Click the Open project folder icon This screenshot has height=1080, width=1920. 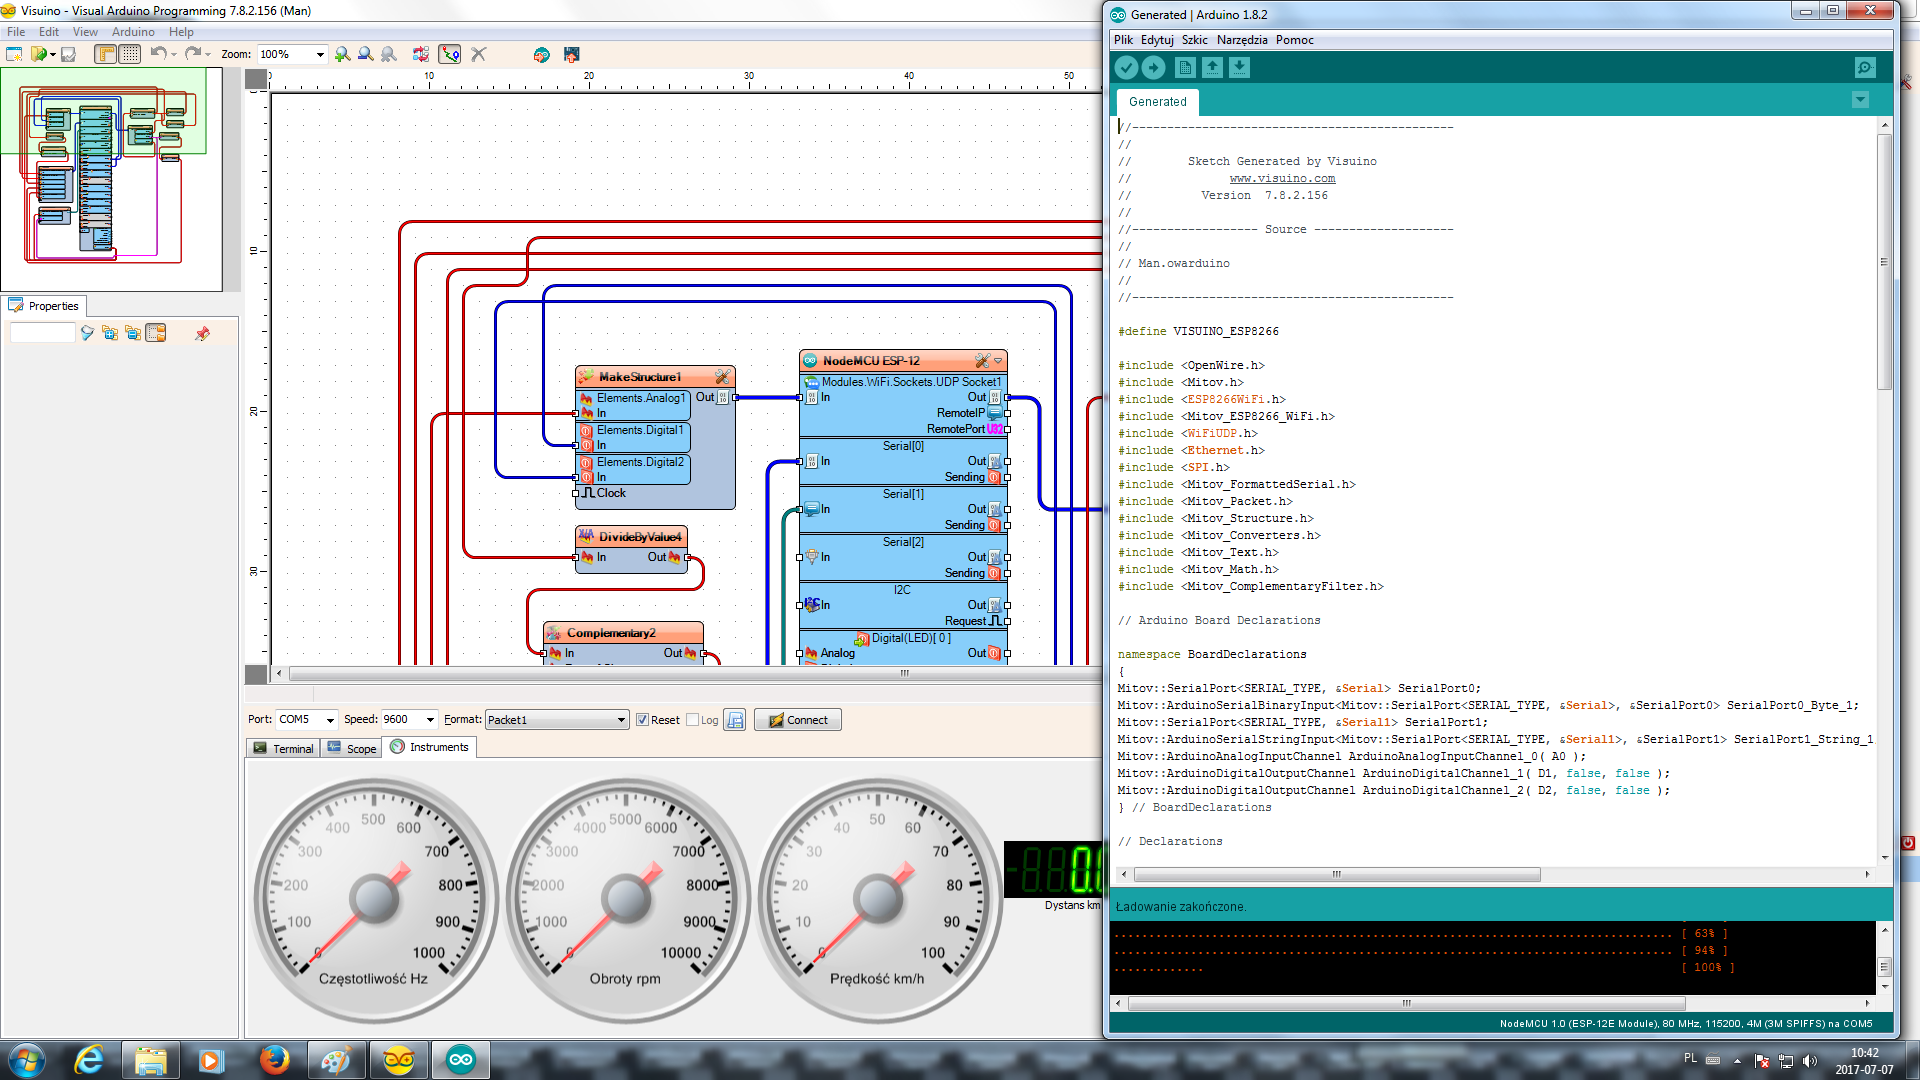pyautogui.click(x=38, y=54)
